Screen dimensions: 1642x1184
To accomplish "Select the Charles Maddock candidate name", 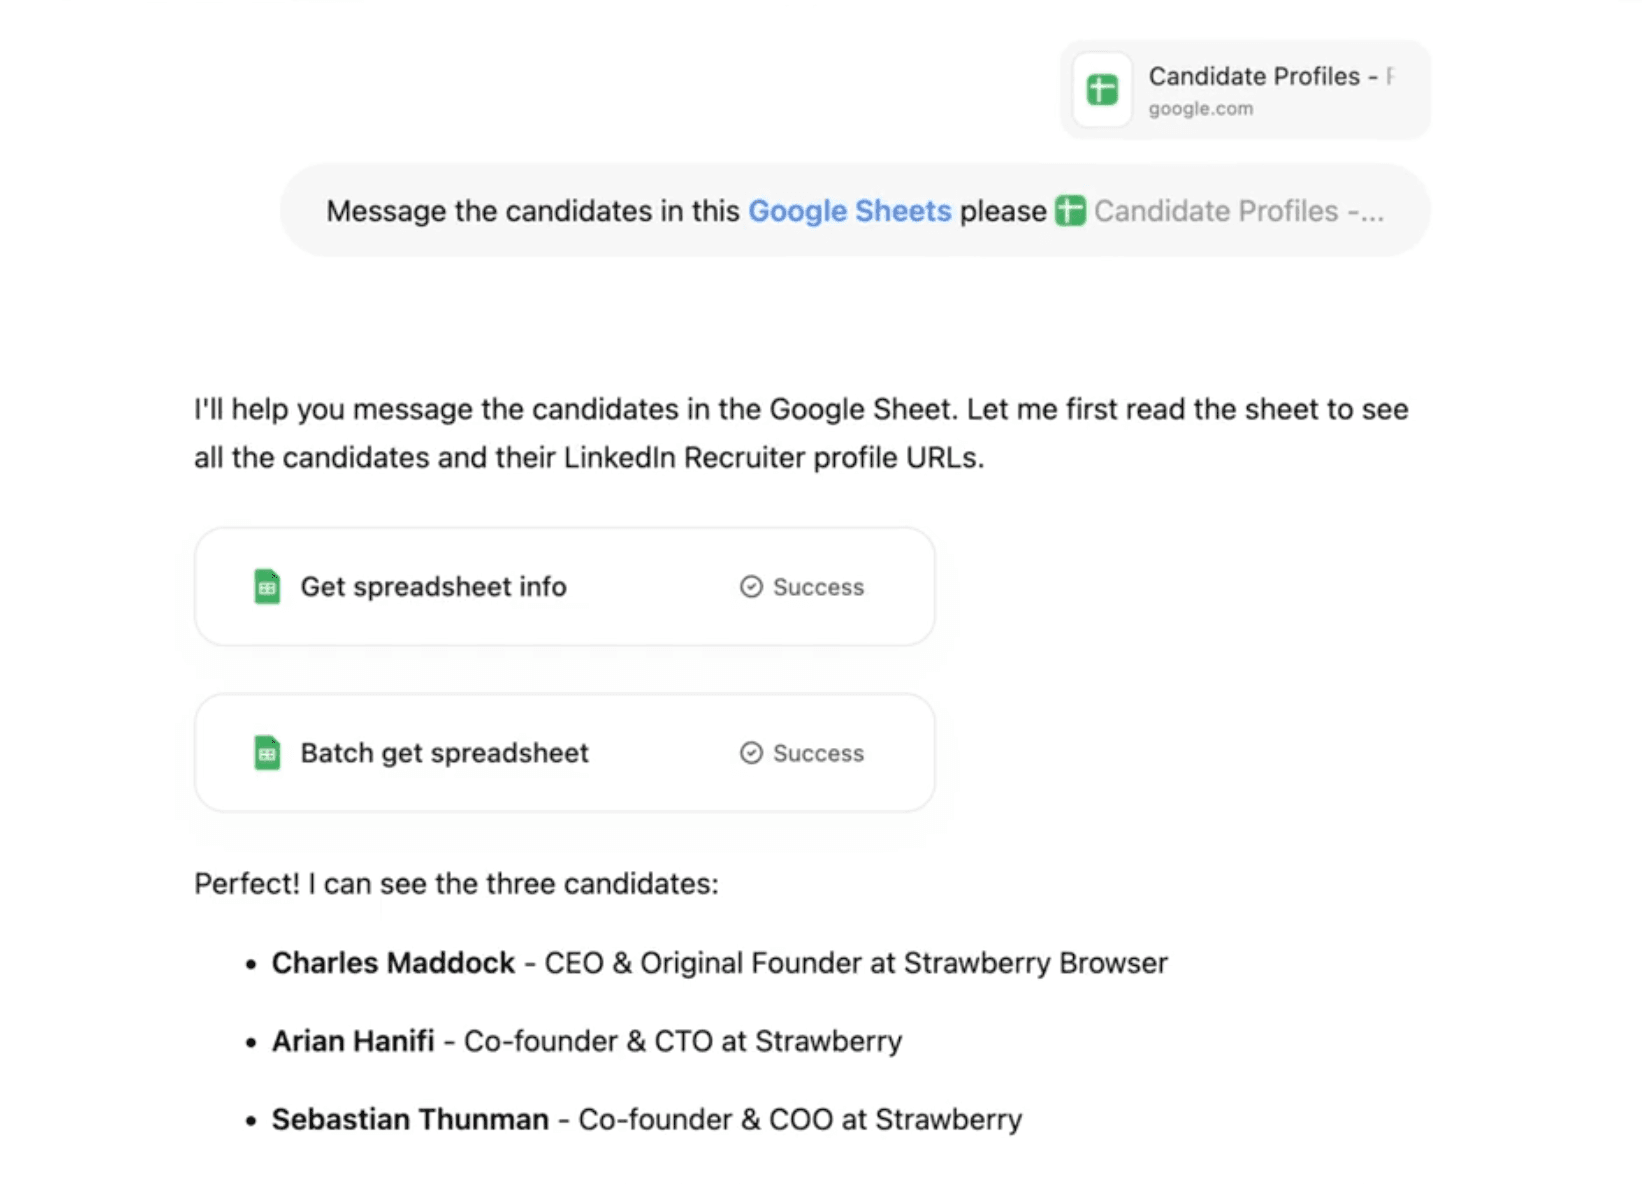I will (393, 963).
